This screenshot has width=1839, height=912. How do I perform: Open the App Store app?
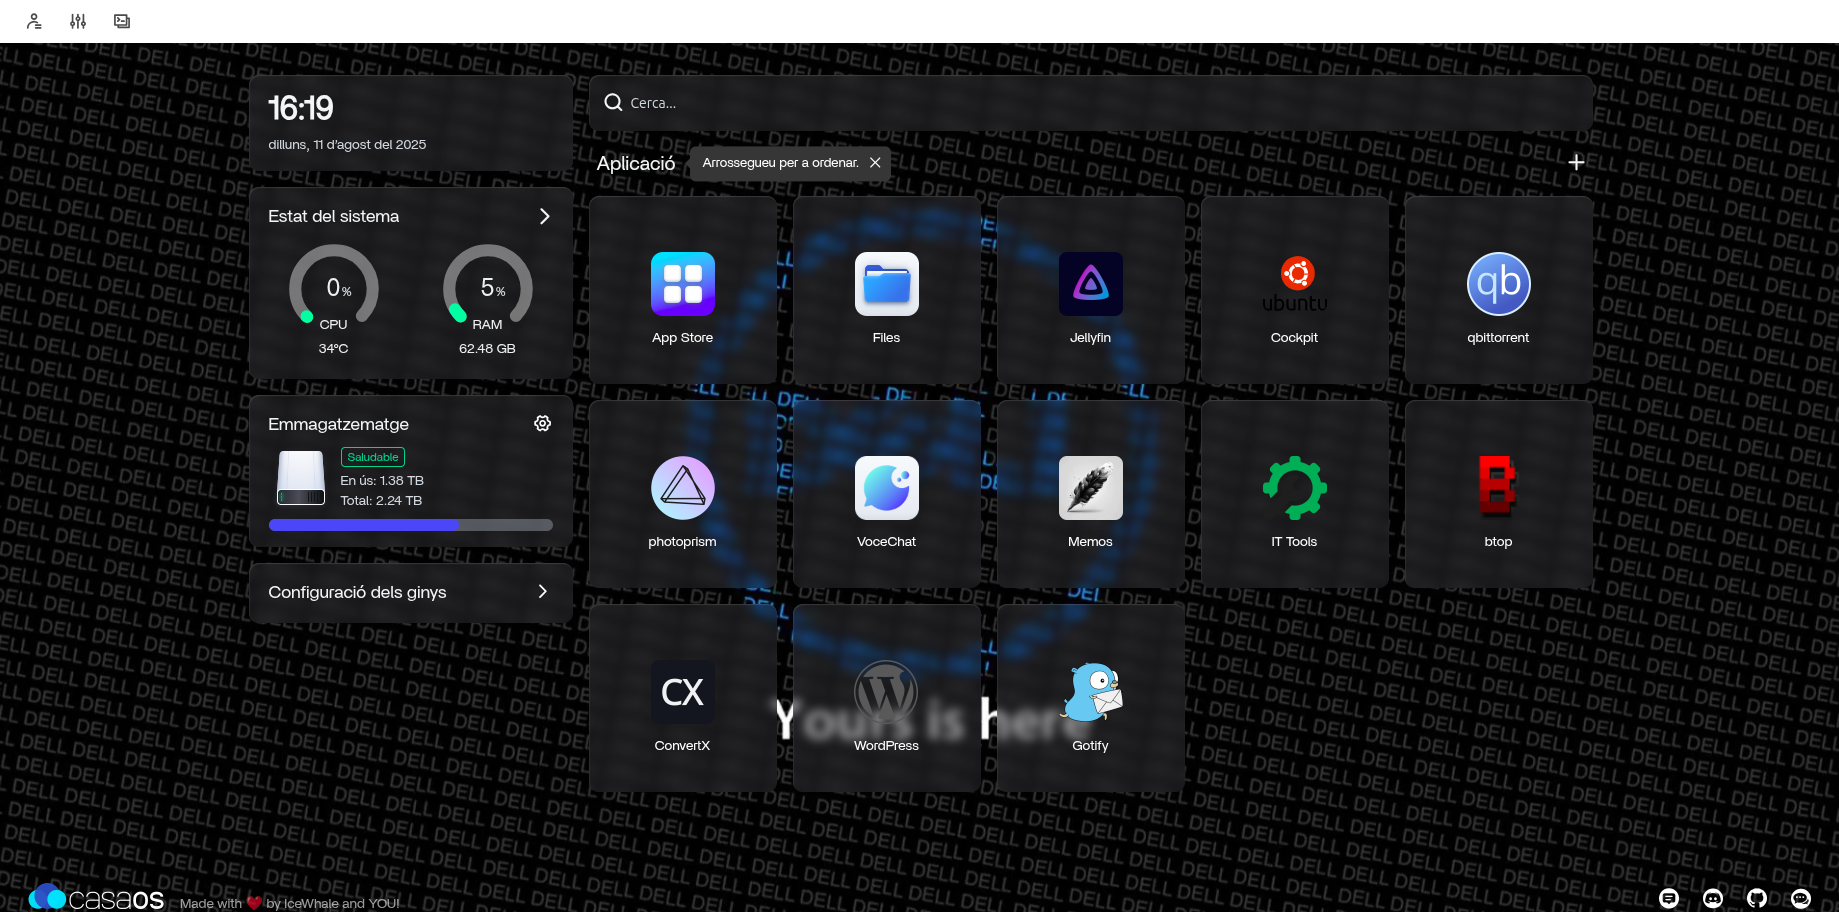[682, 285]
